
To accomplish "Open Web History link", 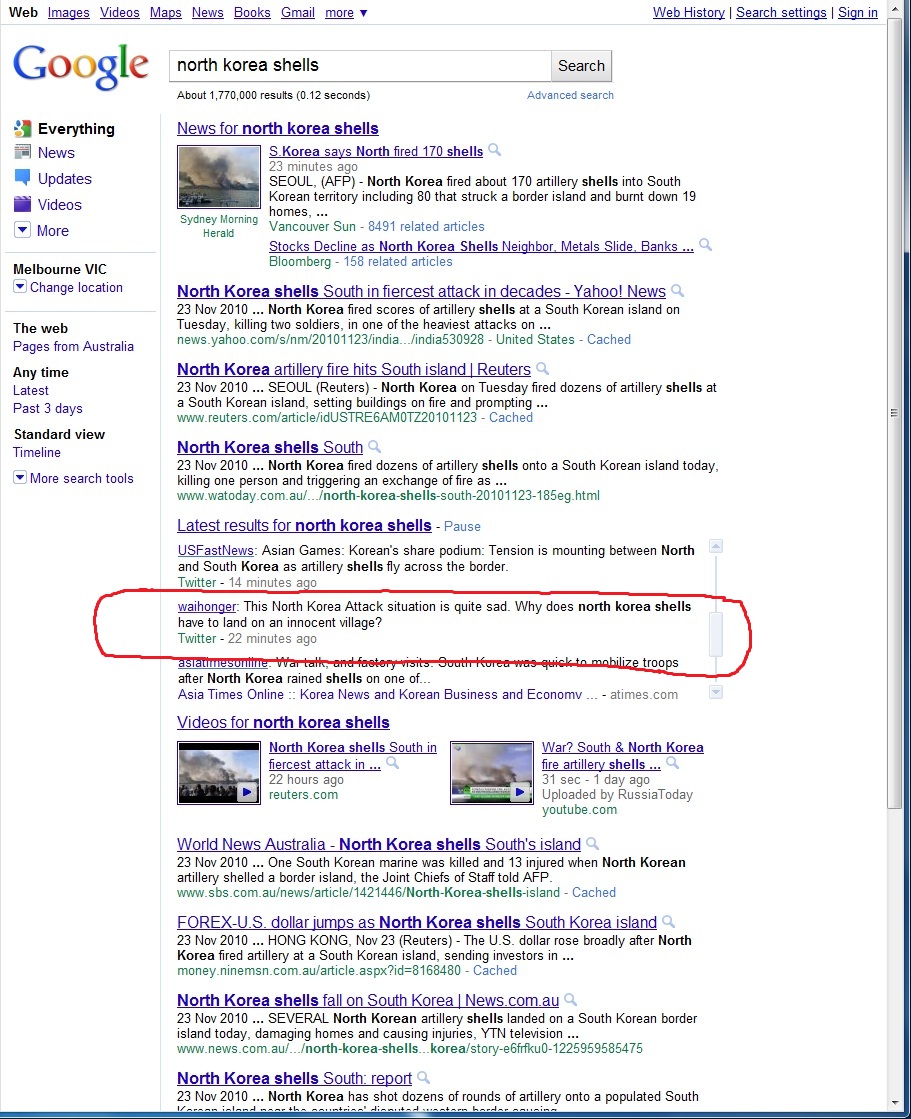I will pyautogui.click(x=688, y=12).
